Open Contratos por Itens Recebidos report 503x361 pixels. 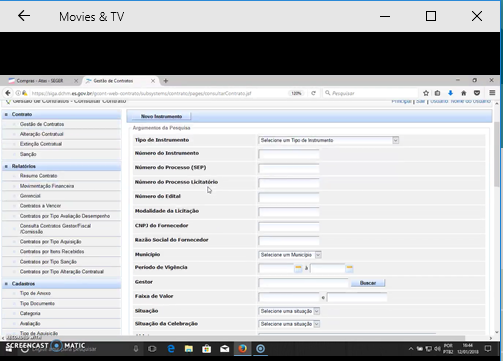[x=52, y=252]
